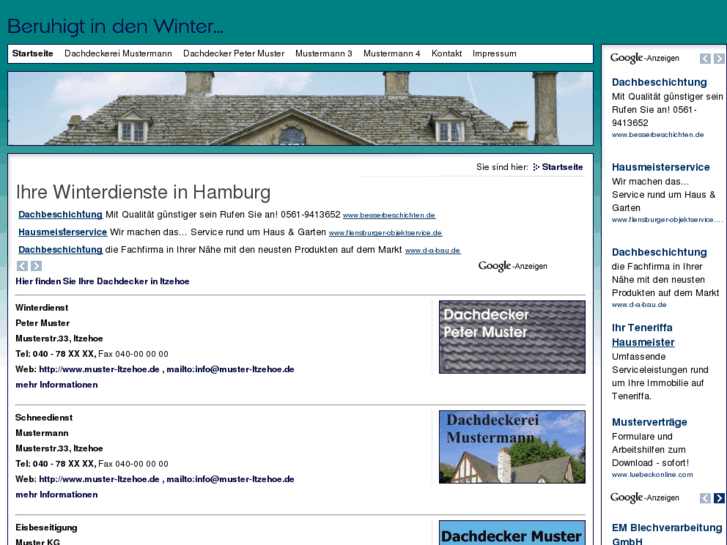The height and width of the screenshot is (545, 727).
Task: Click Beruhigt in den Winter site title
Action: (x=115, y=26)
